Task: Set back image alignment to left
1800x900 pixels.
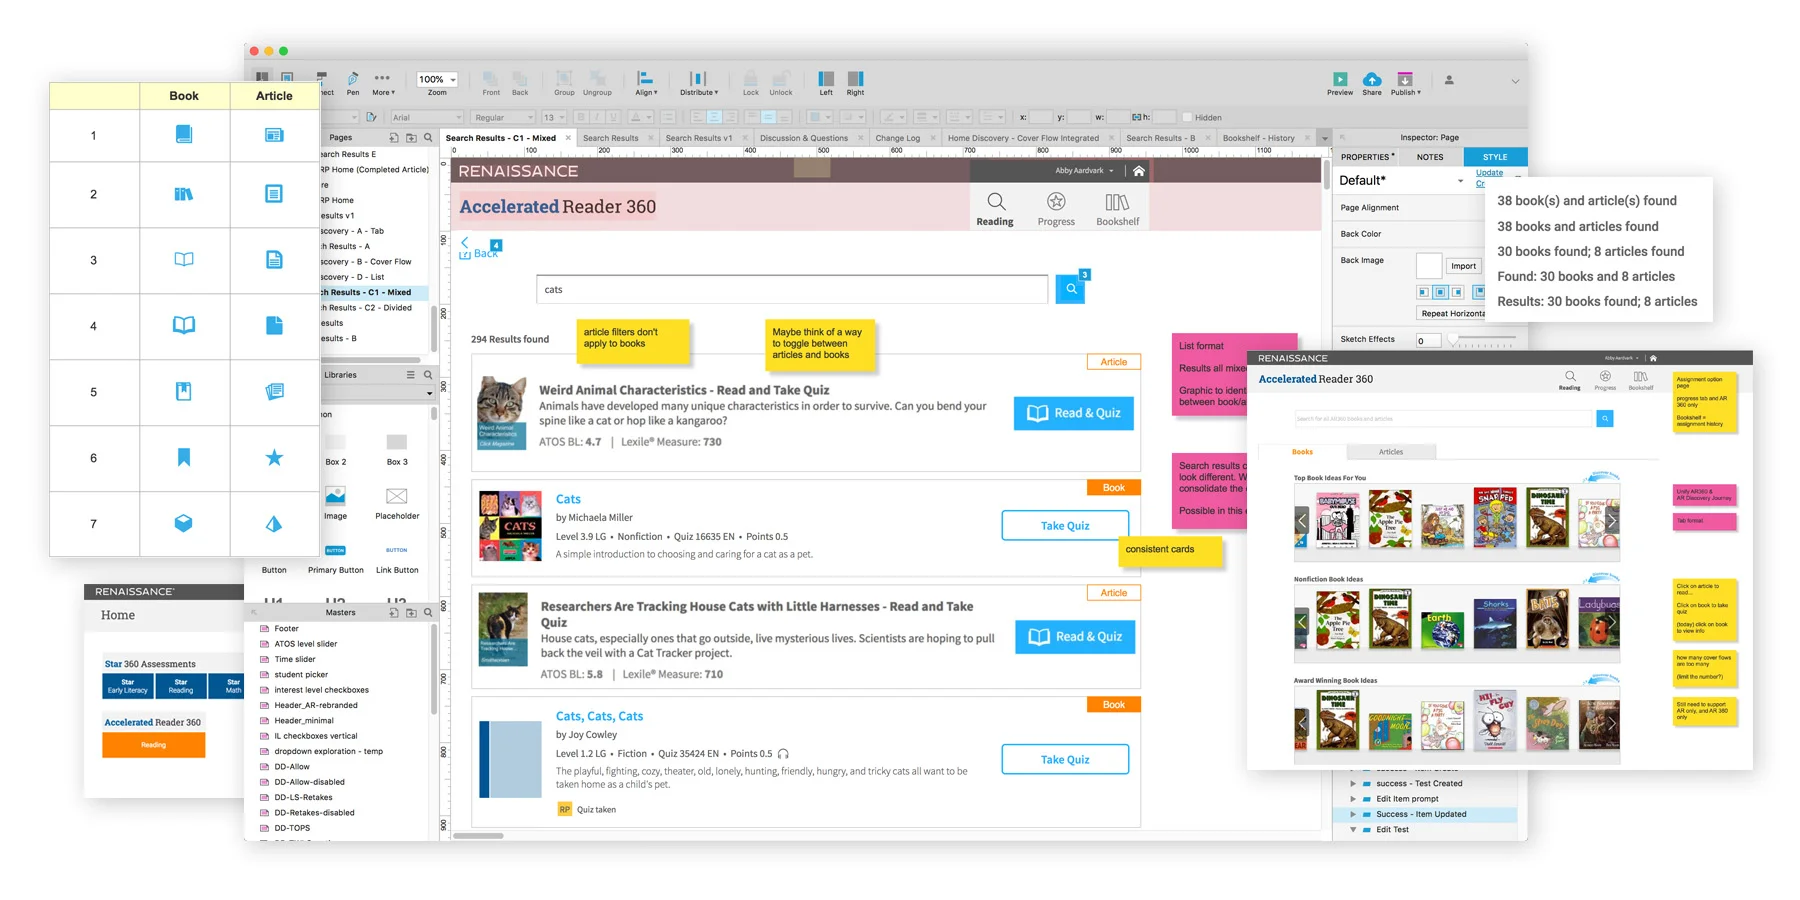Action: (x=1423, y=292)
